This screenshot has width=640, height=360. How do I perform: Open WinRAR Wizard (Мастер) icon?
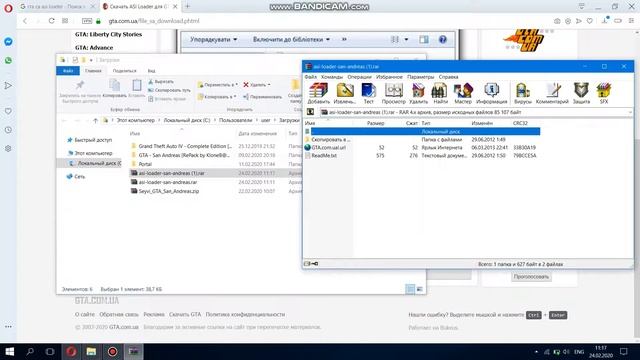pyautogui.click(x=463, y=93)
